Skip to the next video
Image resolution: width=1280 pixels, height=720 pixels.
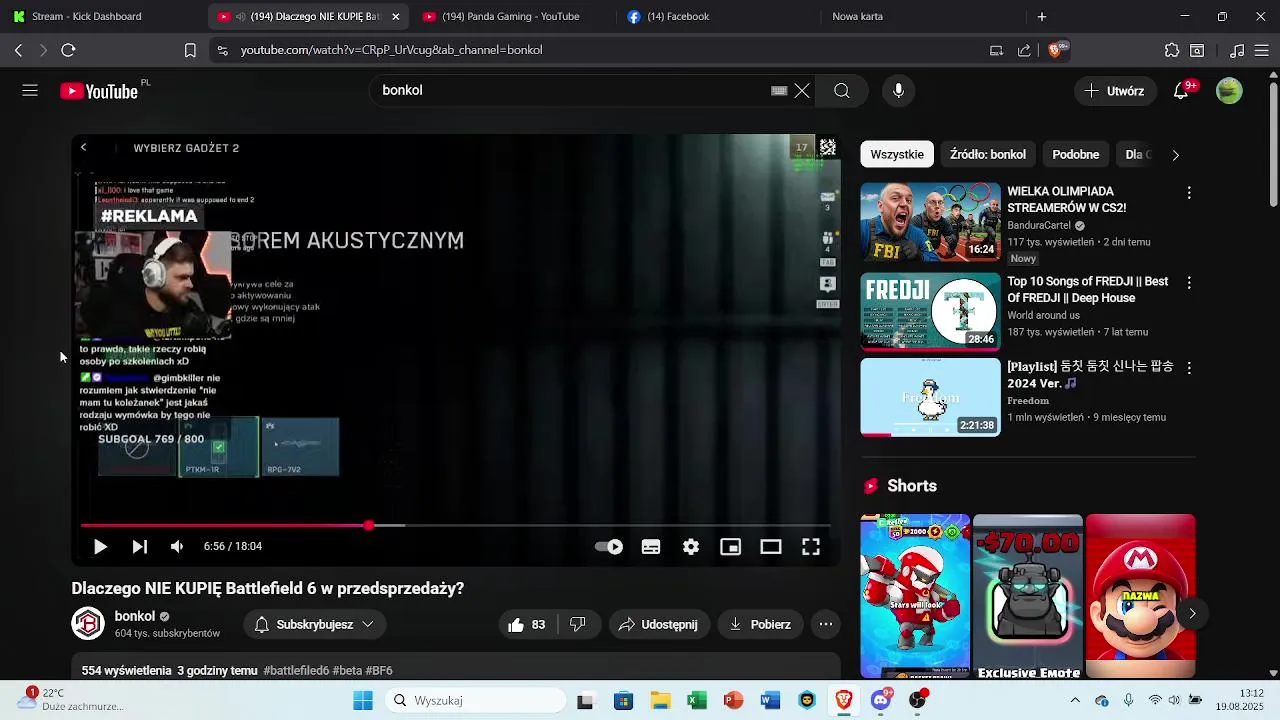[x=140, y=547]
